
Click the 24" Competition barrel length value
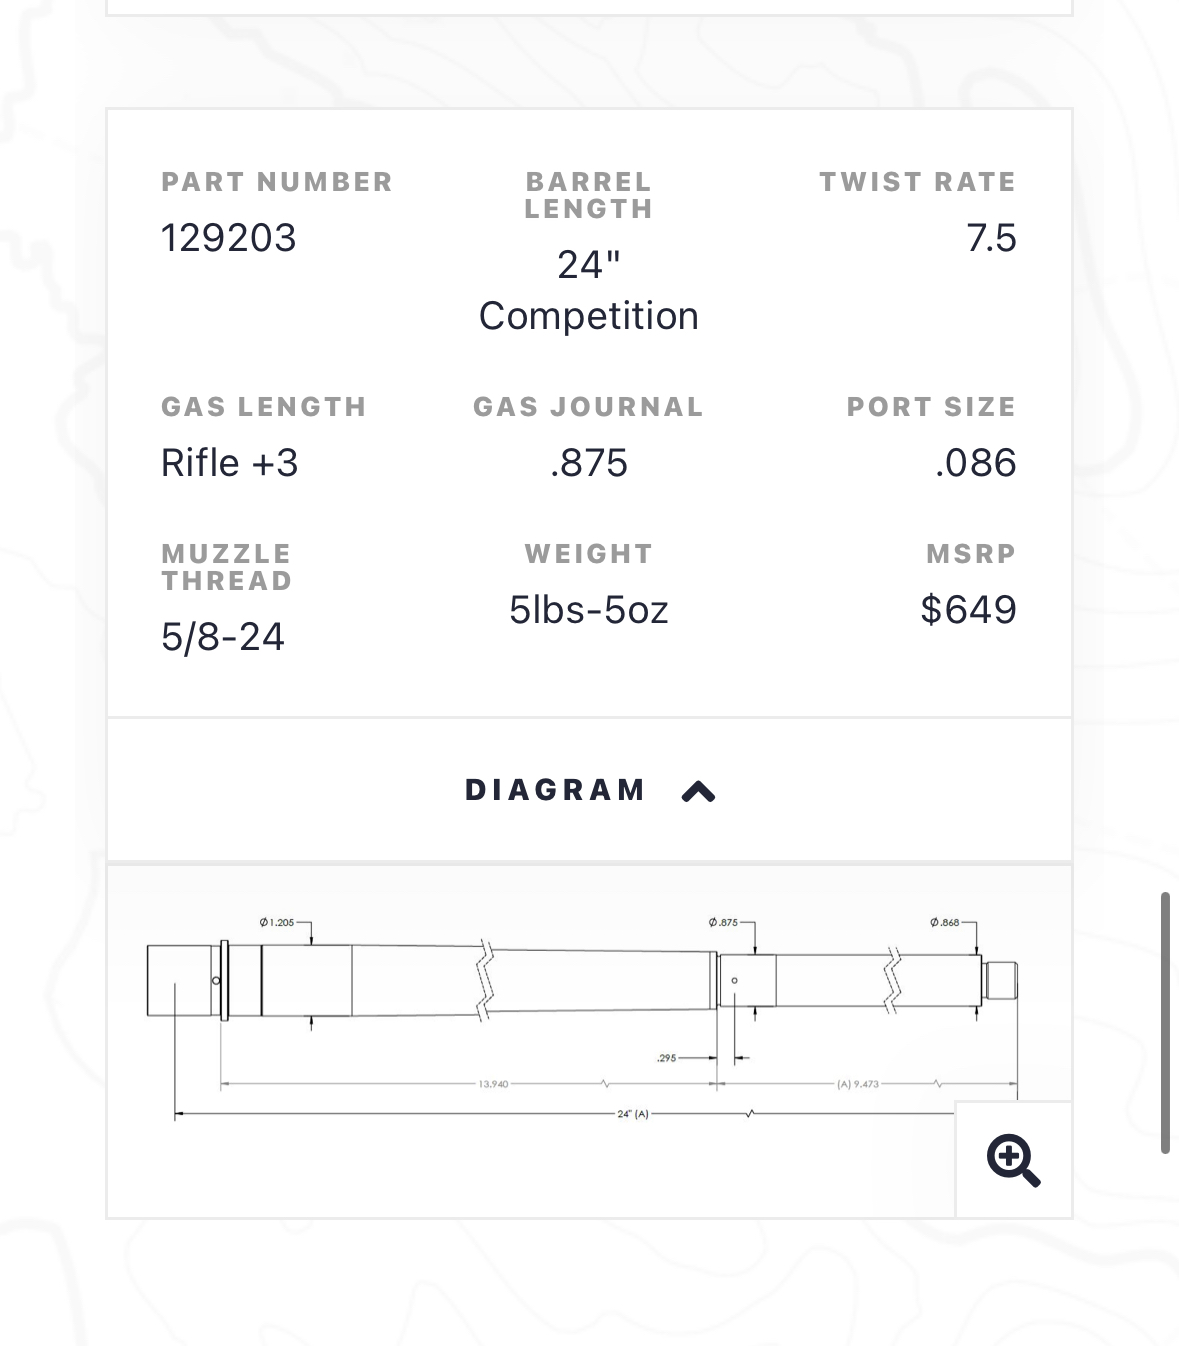click(x=589, y=290)
